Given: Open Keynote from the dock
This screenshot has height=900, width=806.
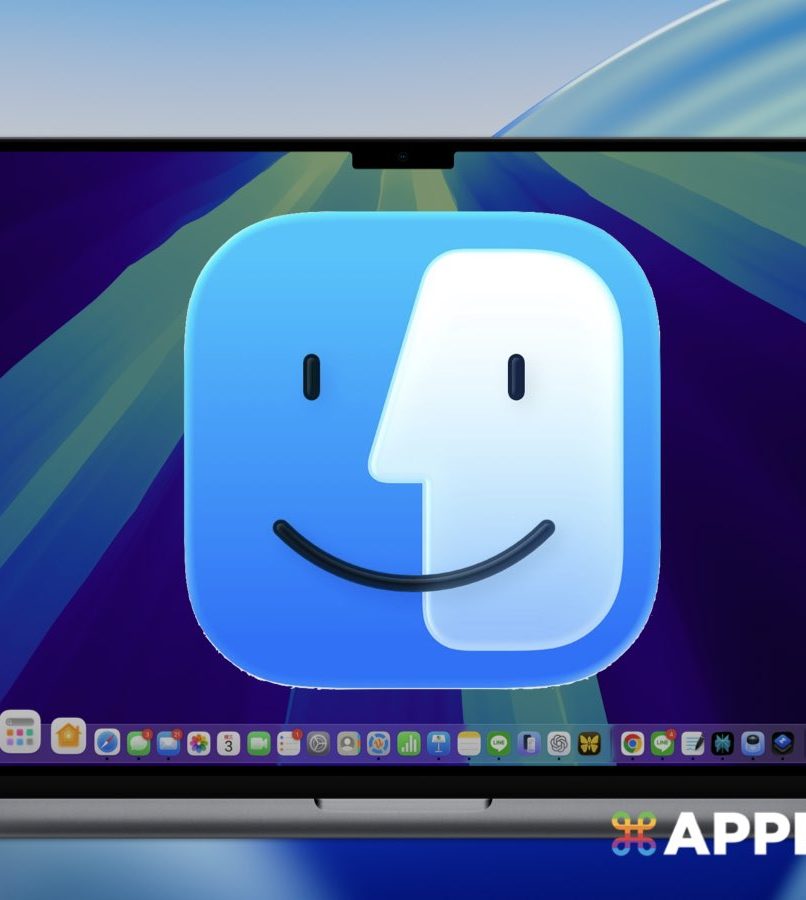Looking at the screenshot, I should coord(438,743).
